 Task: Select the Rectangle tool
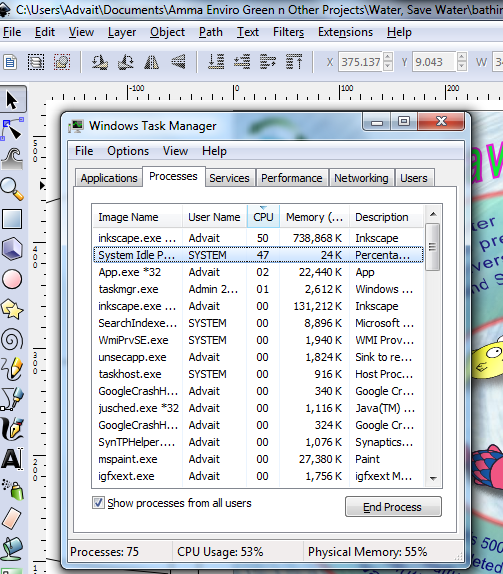pos(12,219)
